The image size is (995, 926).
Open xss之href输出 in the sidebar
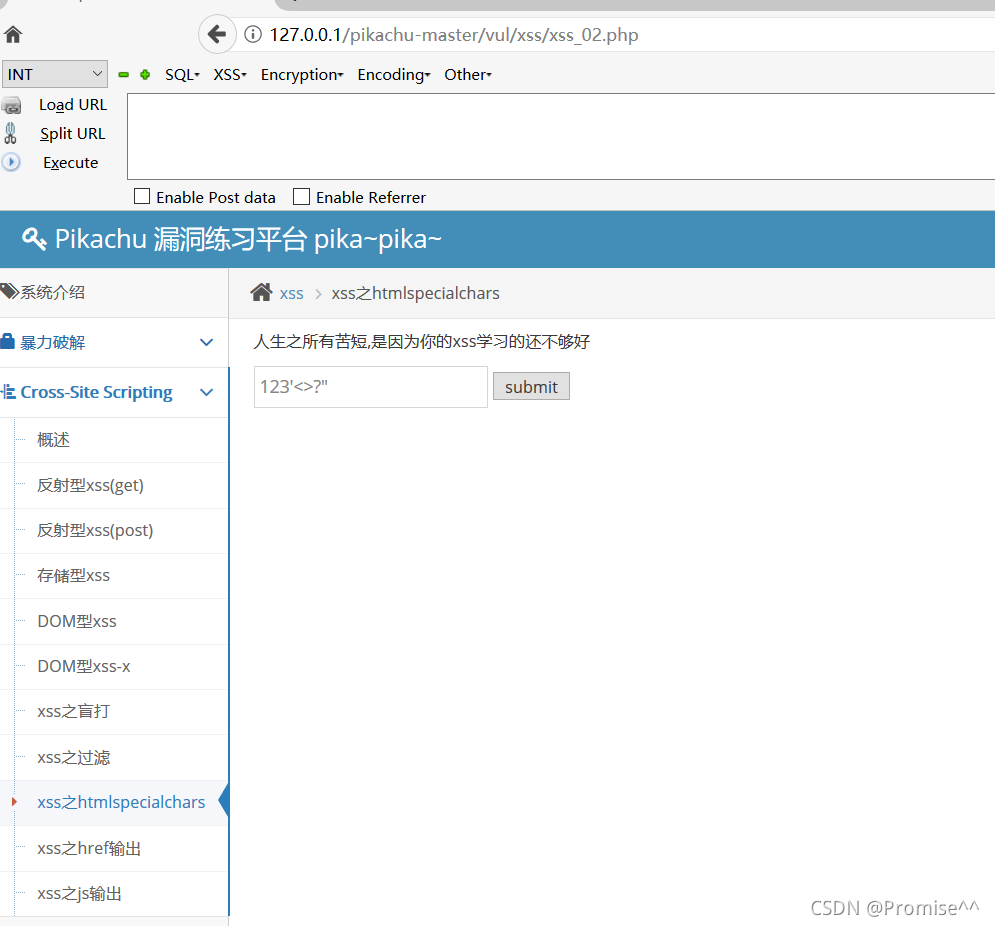point(89,848)
